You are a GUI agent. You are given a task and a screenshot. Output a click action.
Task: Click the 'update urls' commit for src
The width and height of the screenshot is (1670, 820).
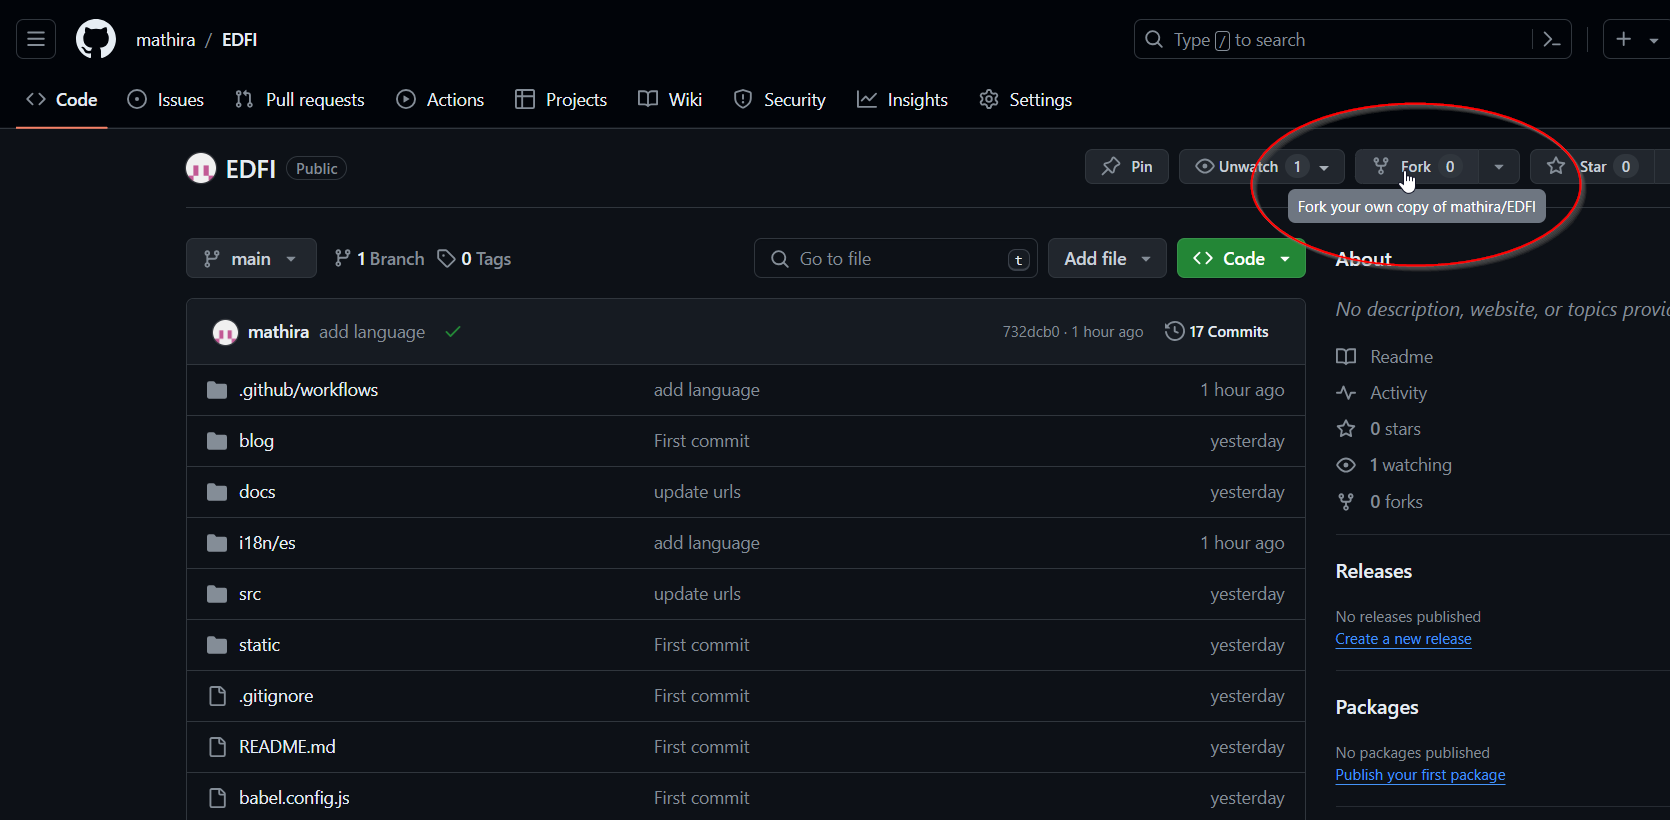[697, 594]
